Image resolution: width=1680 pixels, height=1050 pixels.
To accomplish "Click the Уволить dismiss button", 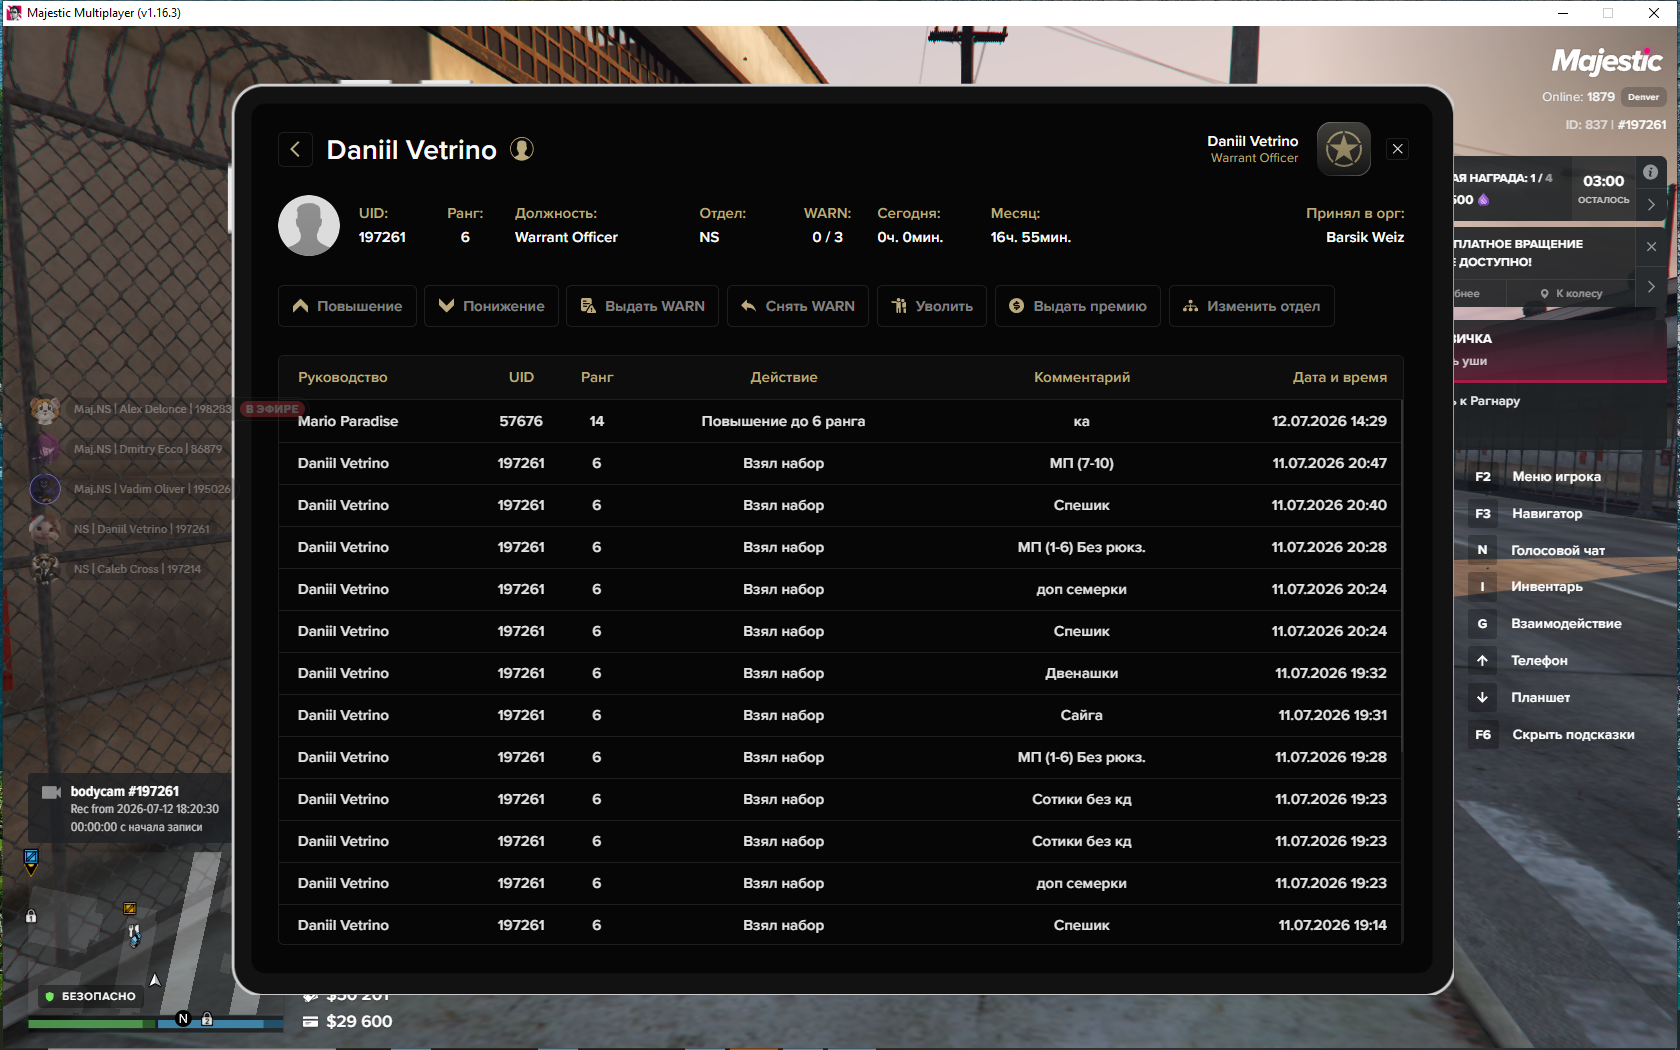I will (x=932, y=306).
